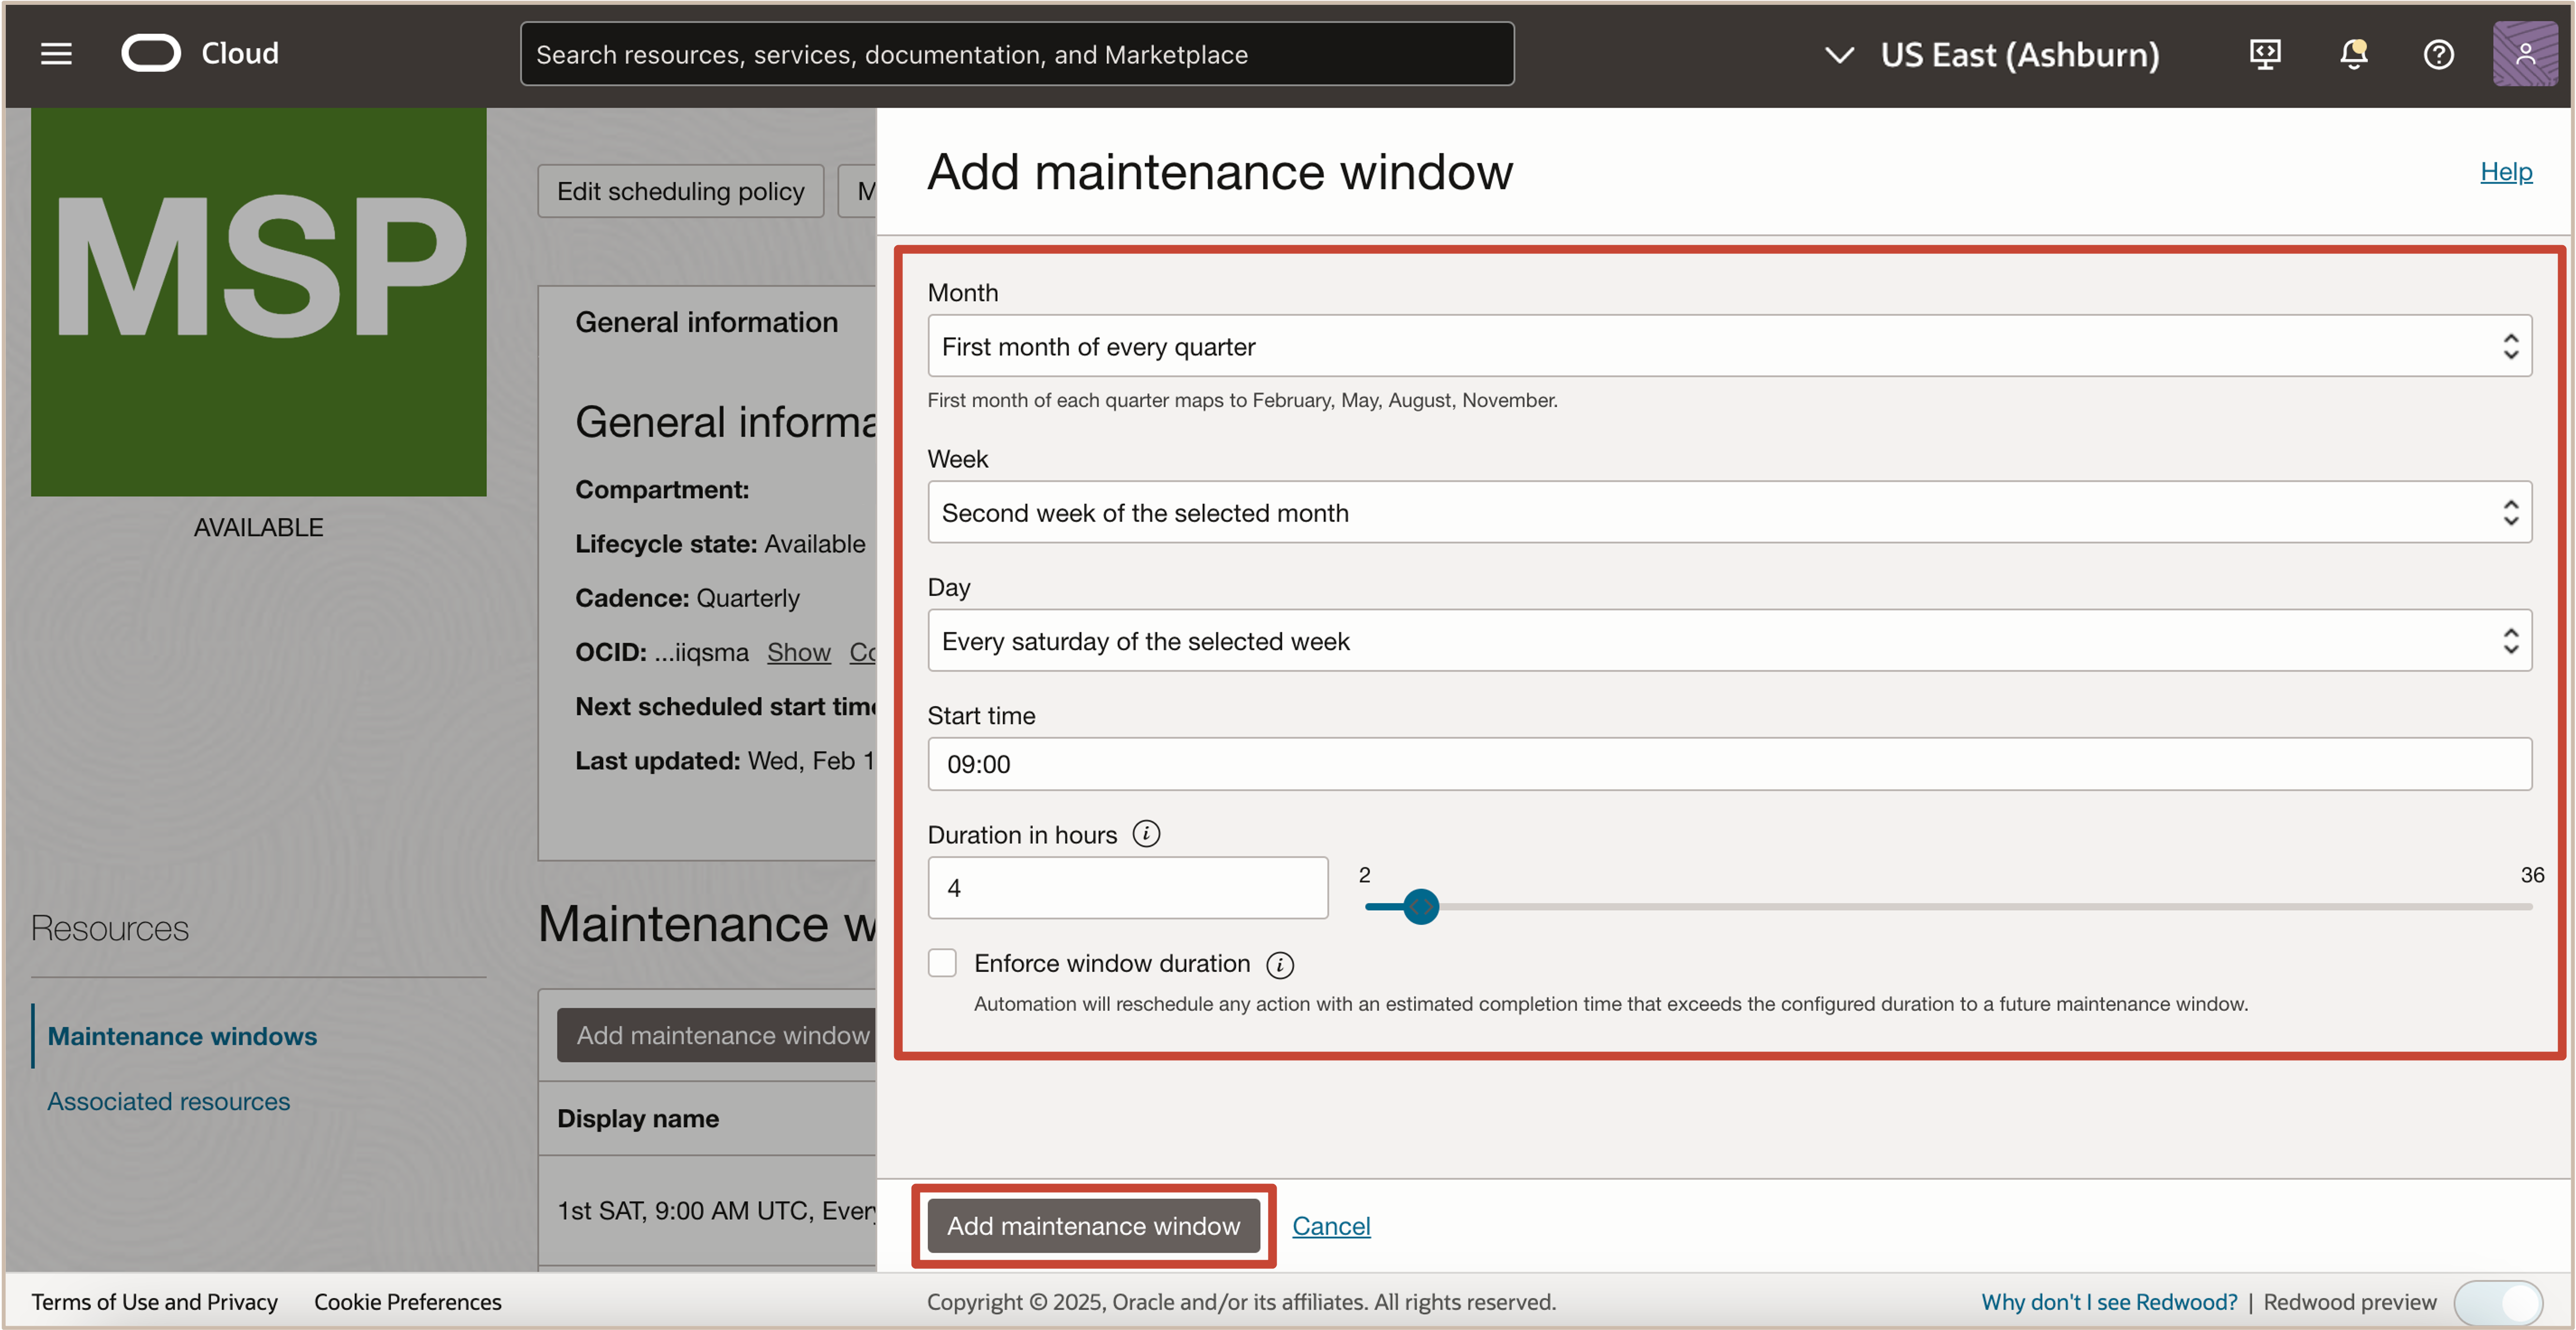The width and height of the screenshot is (2576, 1330).
Task: Enable Enforce window duration
Action: coord(941,962)
